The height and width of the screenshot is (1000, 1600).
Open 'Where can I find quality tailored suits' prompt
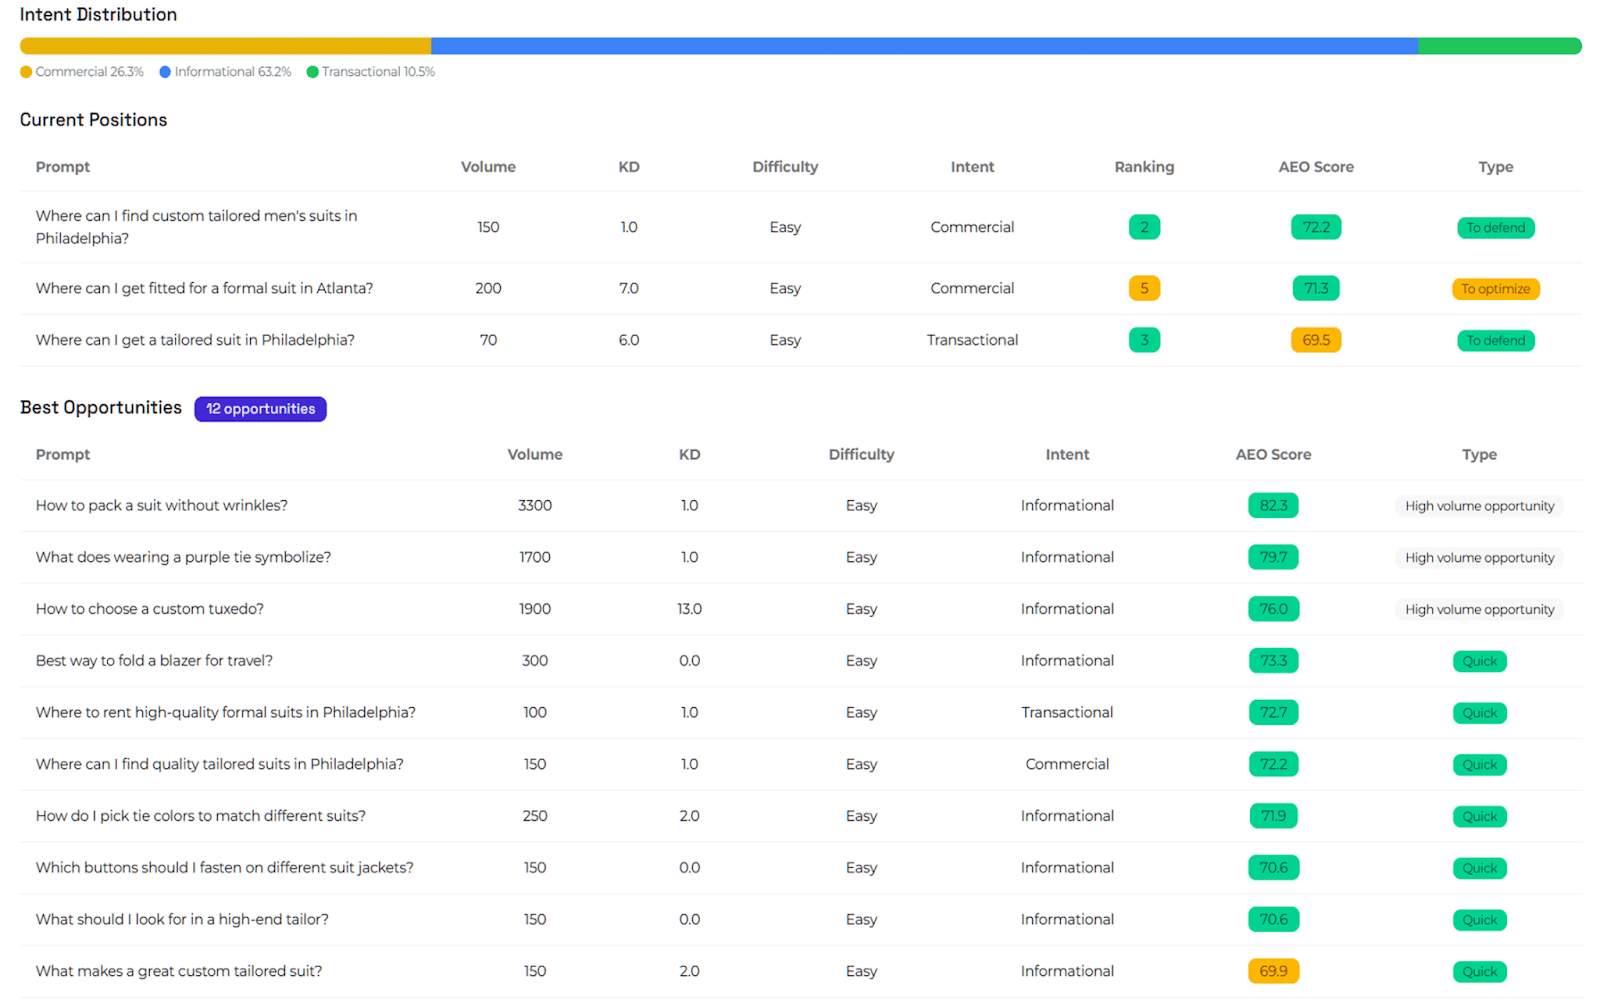tap(220, 764)
